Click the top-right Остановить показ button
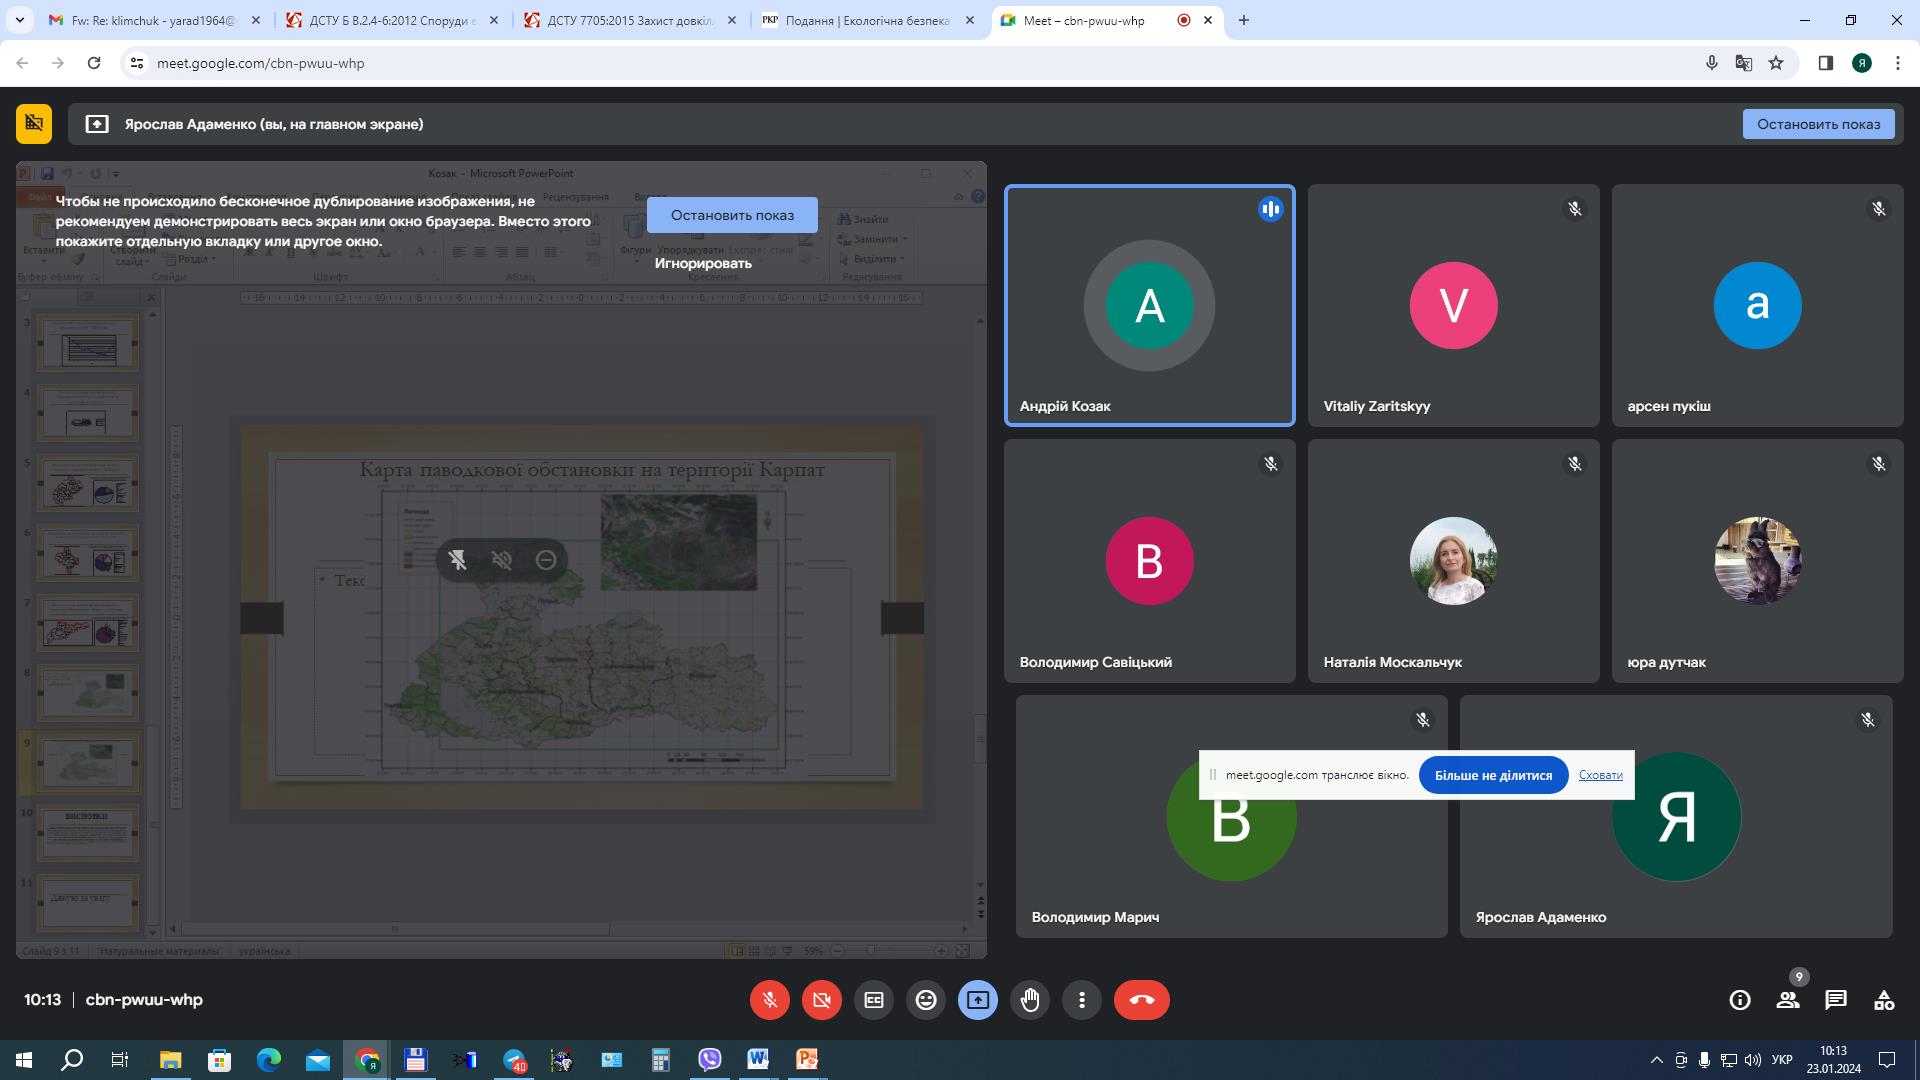Screen dimensions: 1920x1080 (x=1818, y=124)
